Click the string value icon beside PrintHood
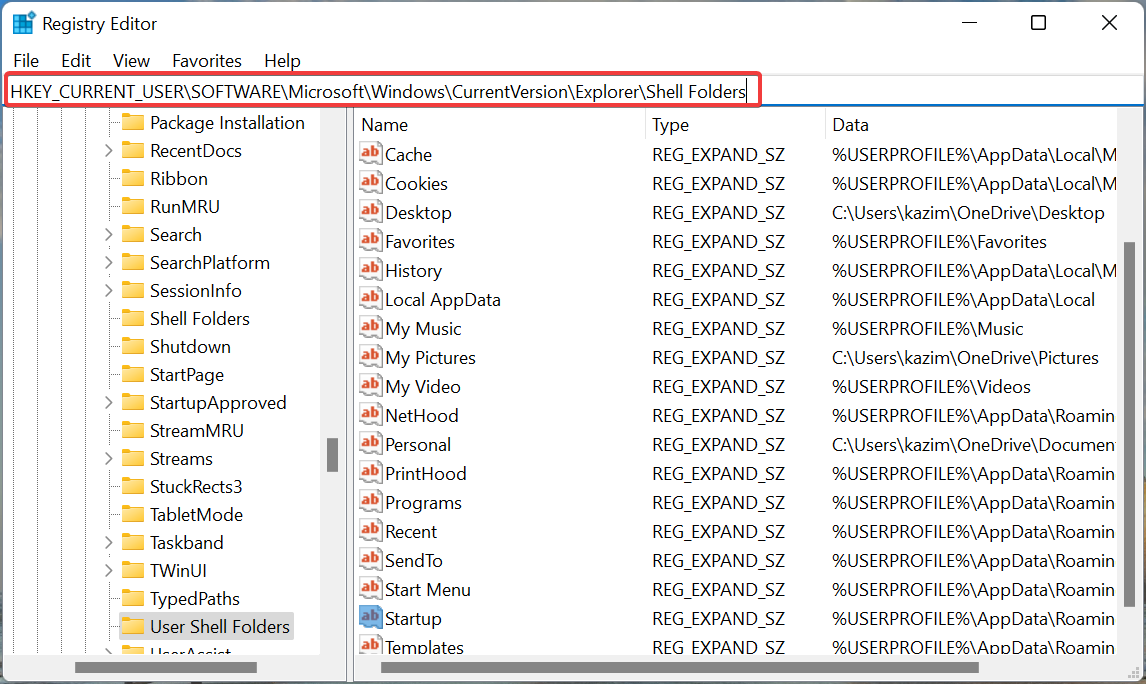 click(x=371, y=473)
